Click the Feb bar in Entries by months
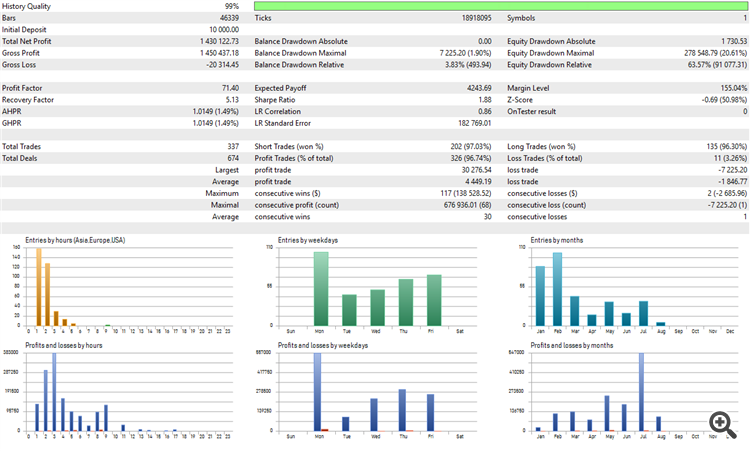This screenshot has height=451, width=750. point(557,289)
